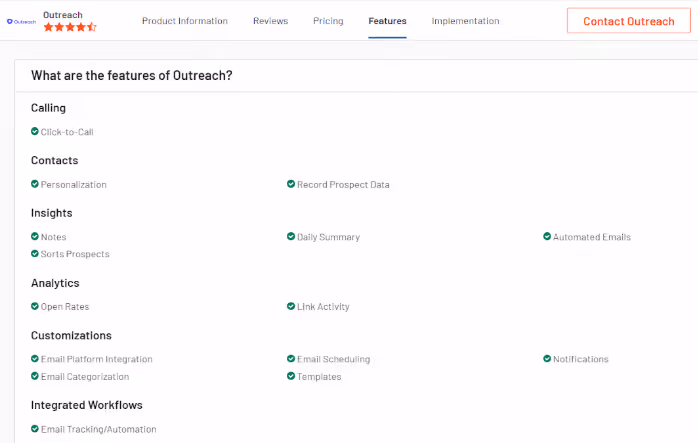Click the check icon beside Templates

tap(291, 376)
